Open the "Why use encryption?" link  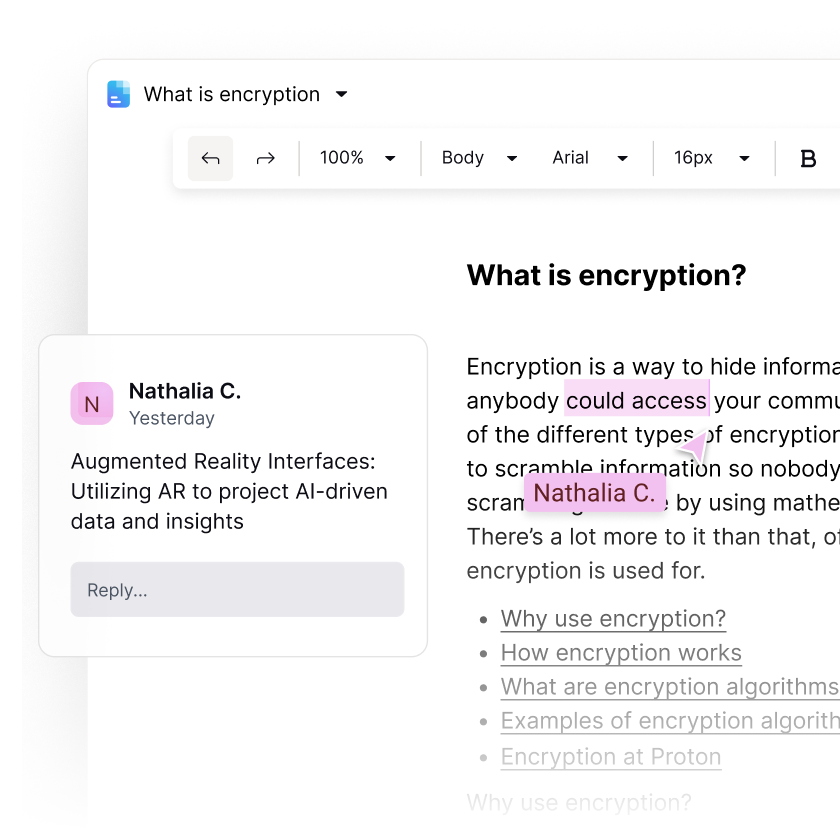613,619
